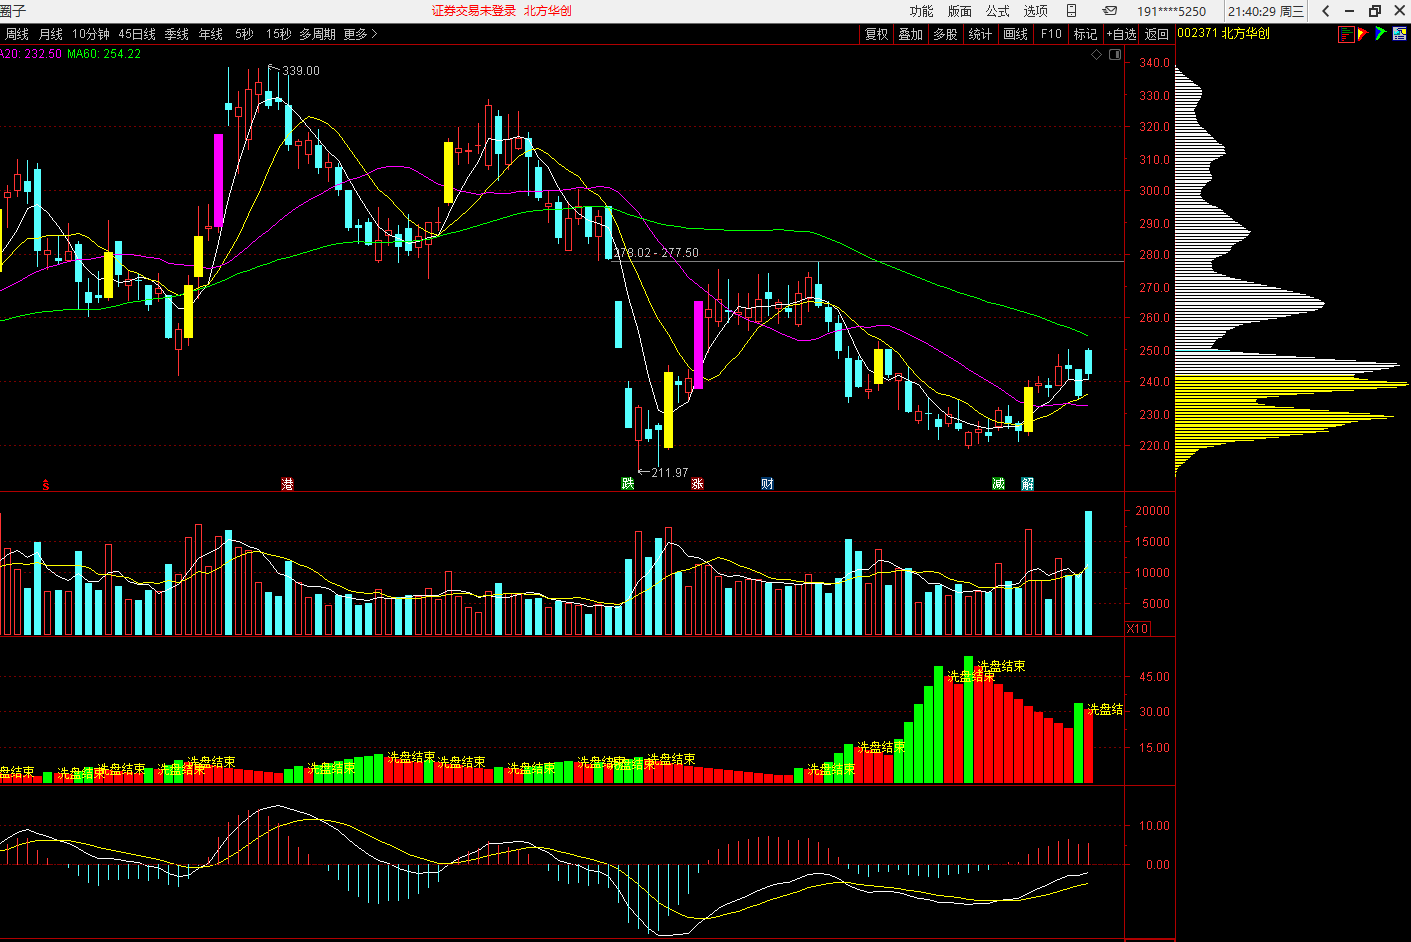Click the 复权 button

876,34
